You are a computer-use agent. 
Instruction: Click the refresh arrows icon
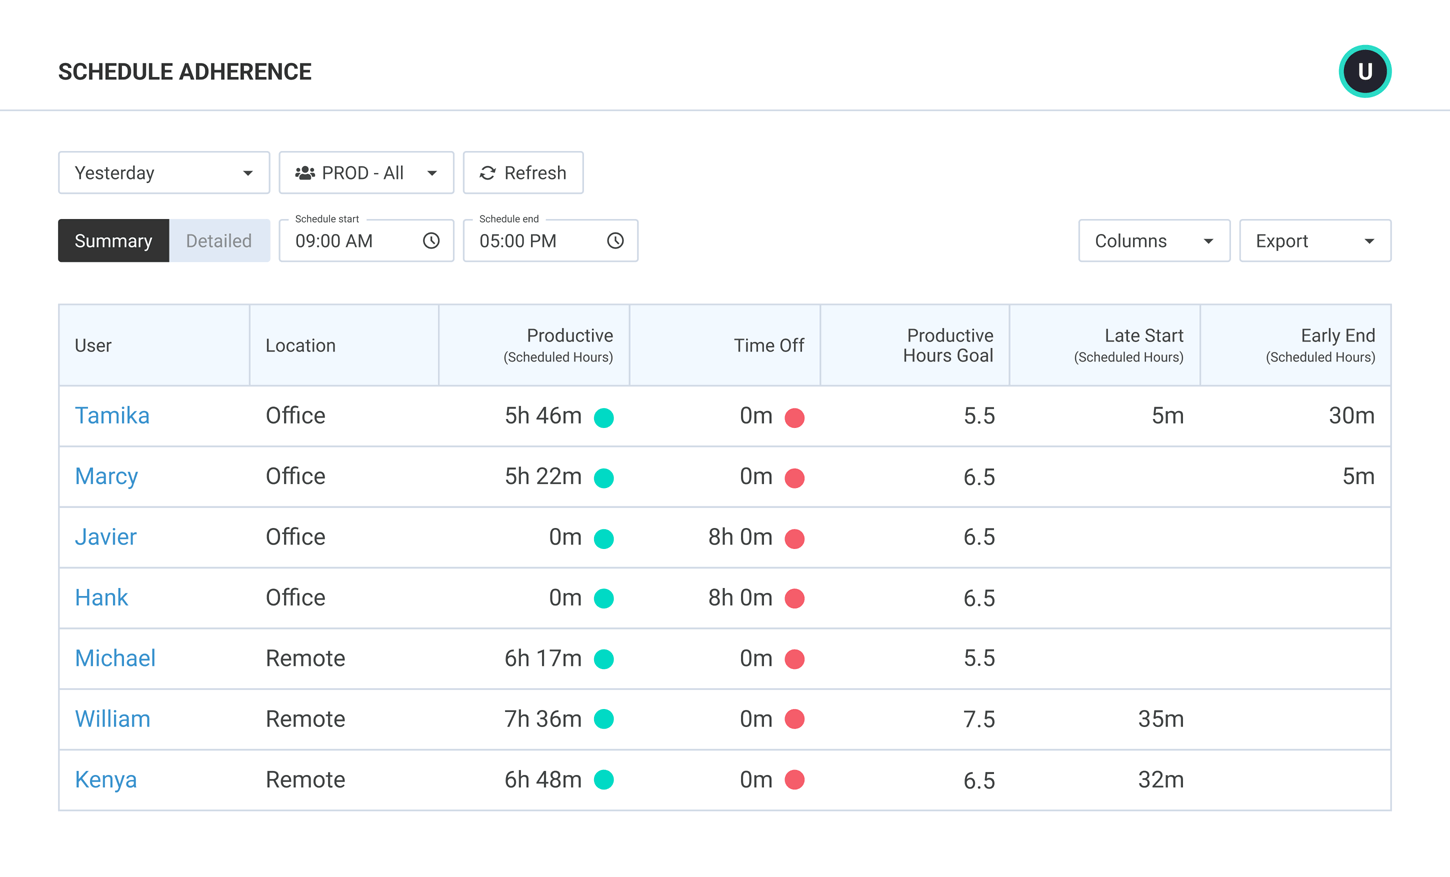[488, 173]
